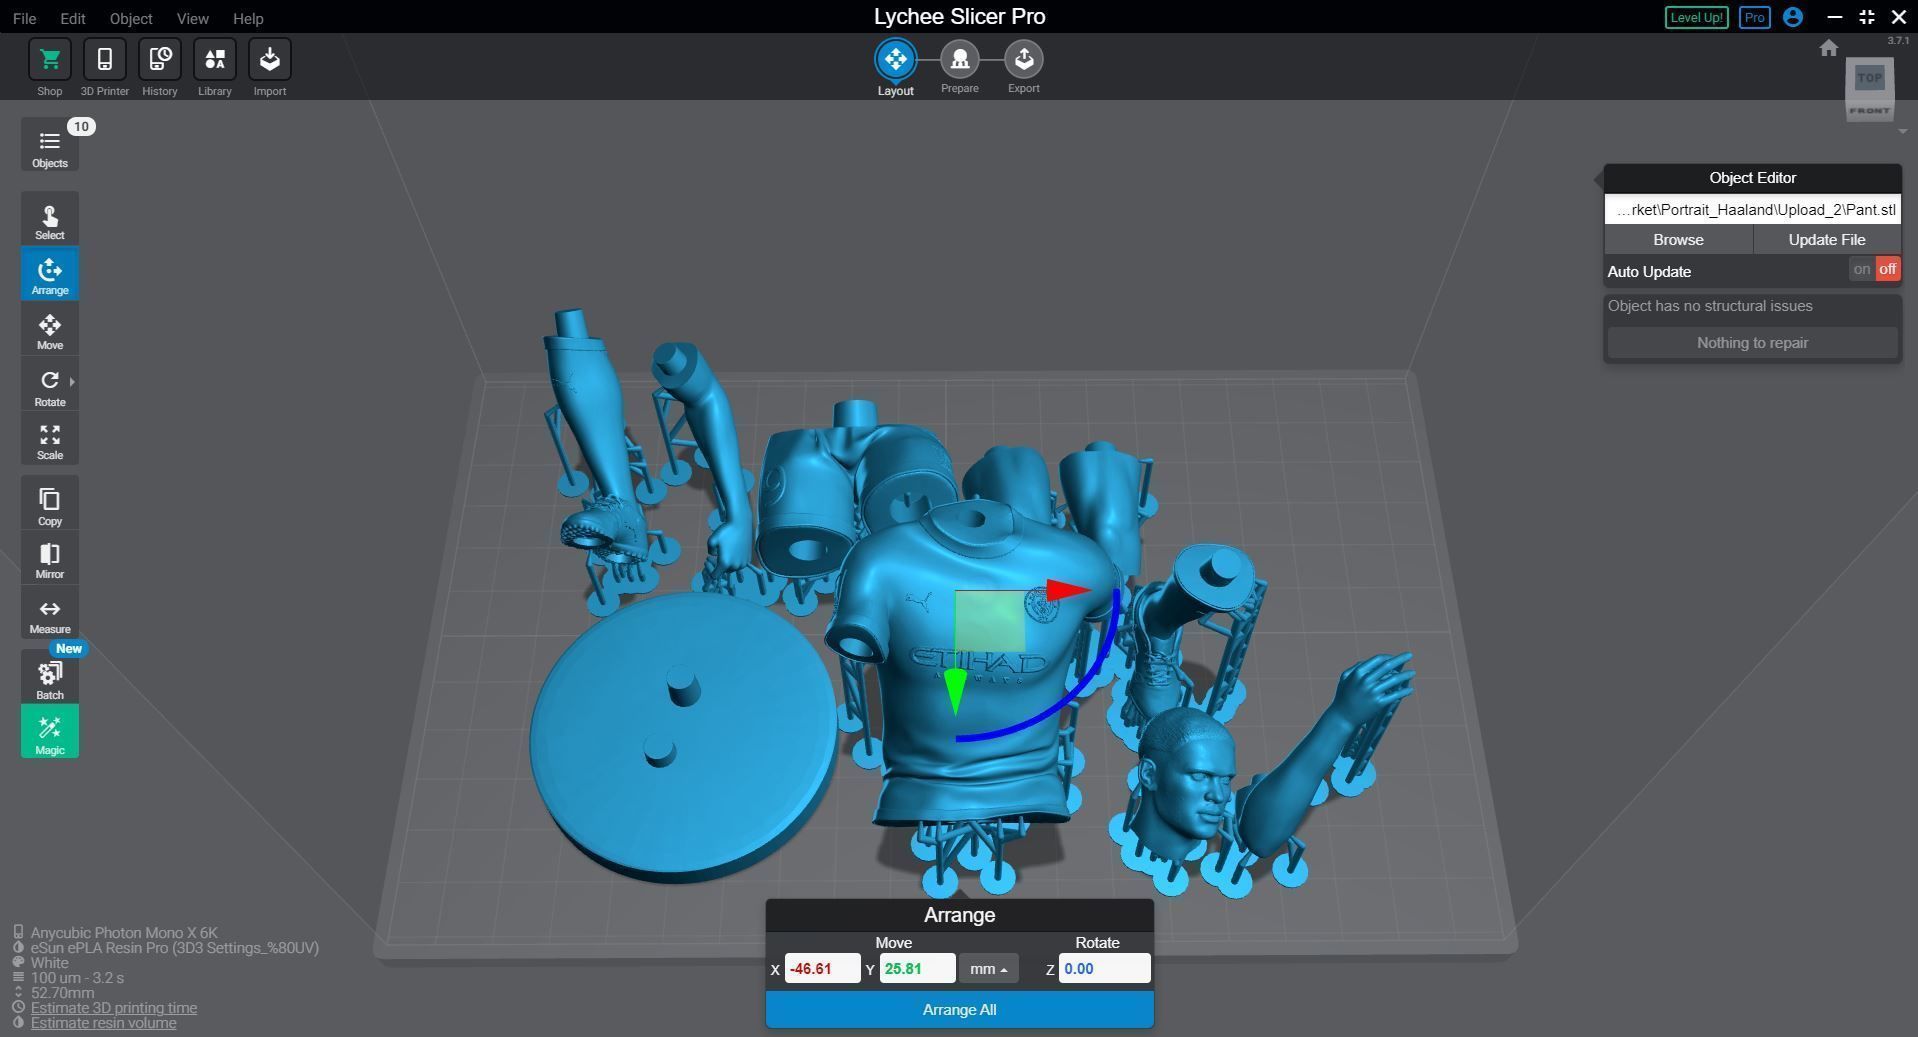1918x1037 pixels.
Task: Select the Measure tool
Action: pyautogui.click(x=49, y=615)
